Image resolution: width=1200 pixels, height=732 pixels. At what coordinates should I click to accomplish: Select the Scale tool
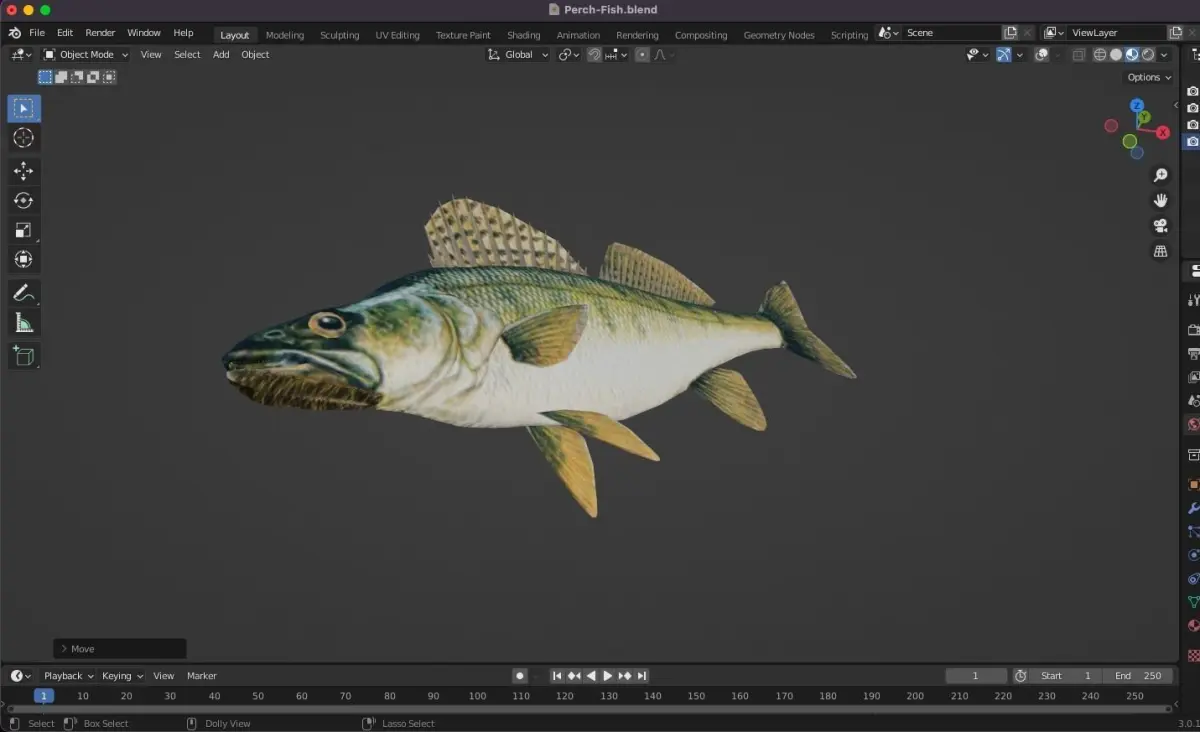24,230
